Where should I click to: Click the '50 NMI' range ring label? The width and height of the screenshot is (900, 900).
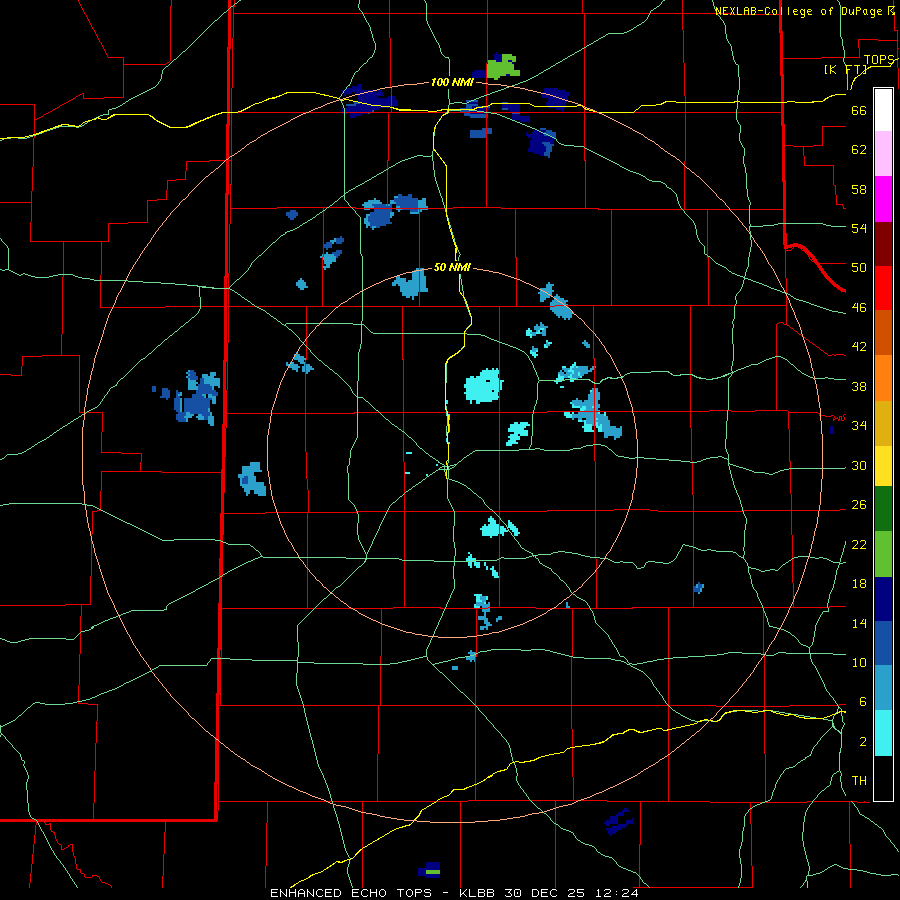(x=452, y=267)
